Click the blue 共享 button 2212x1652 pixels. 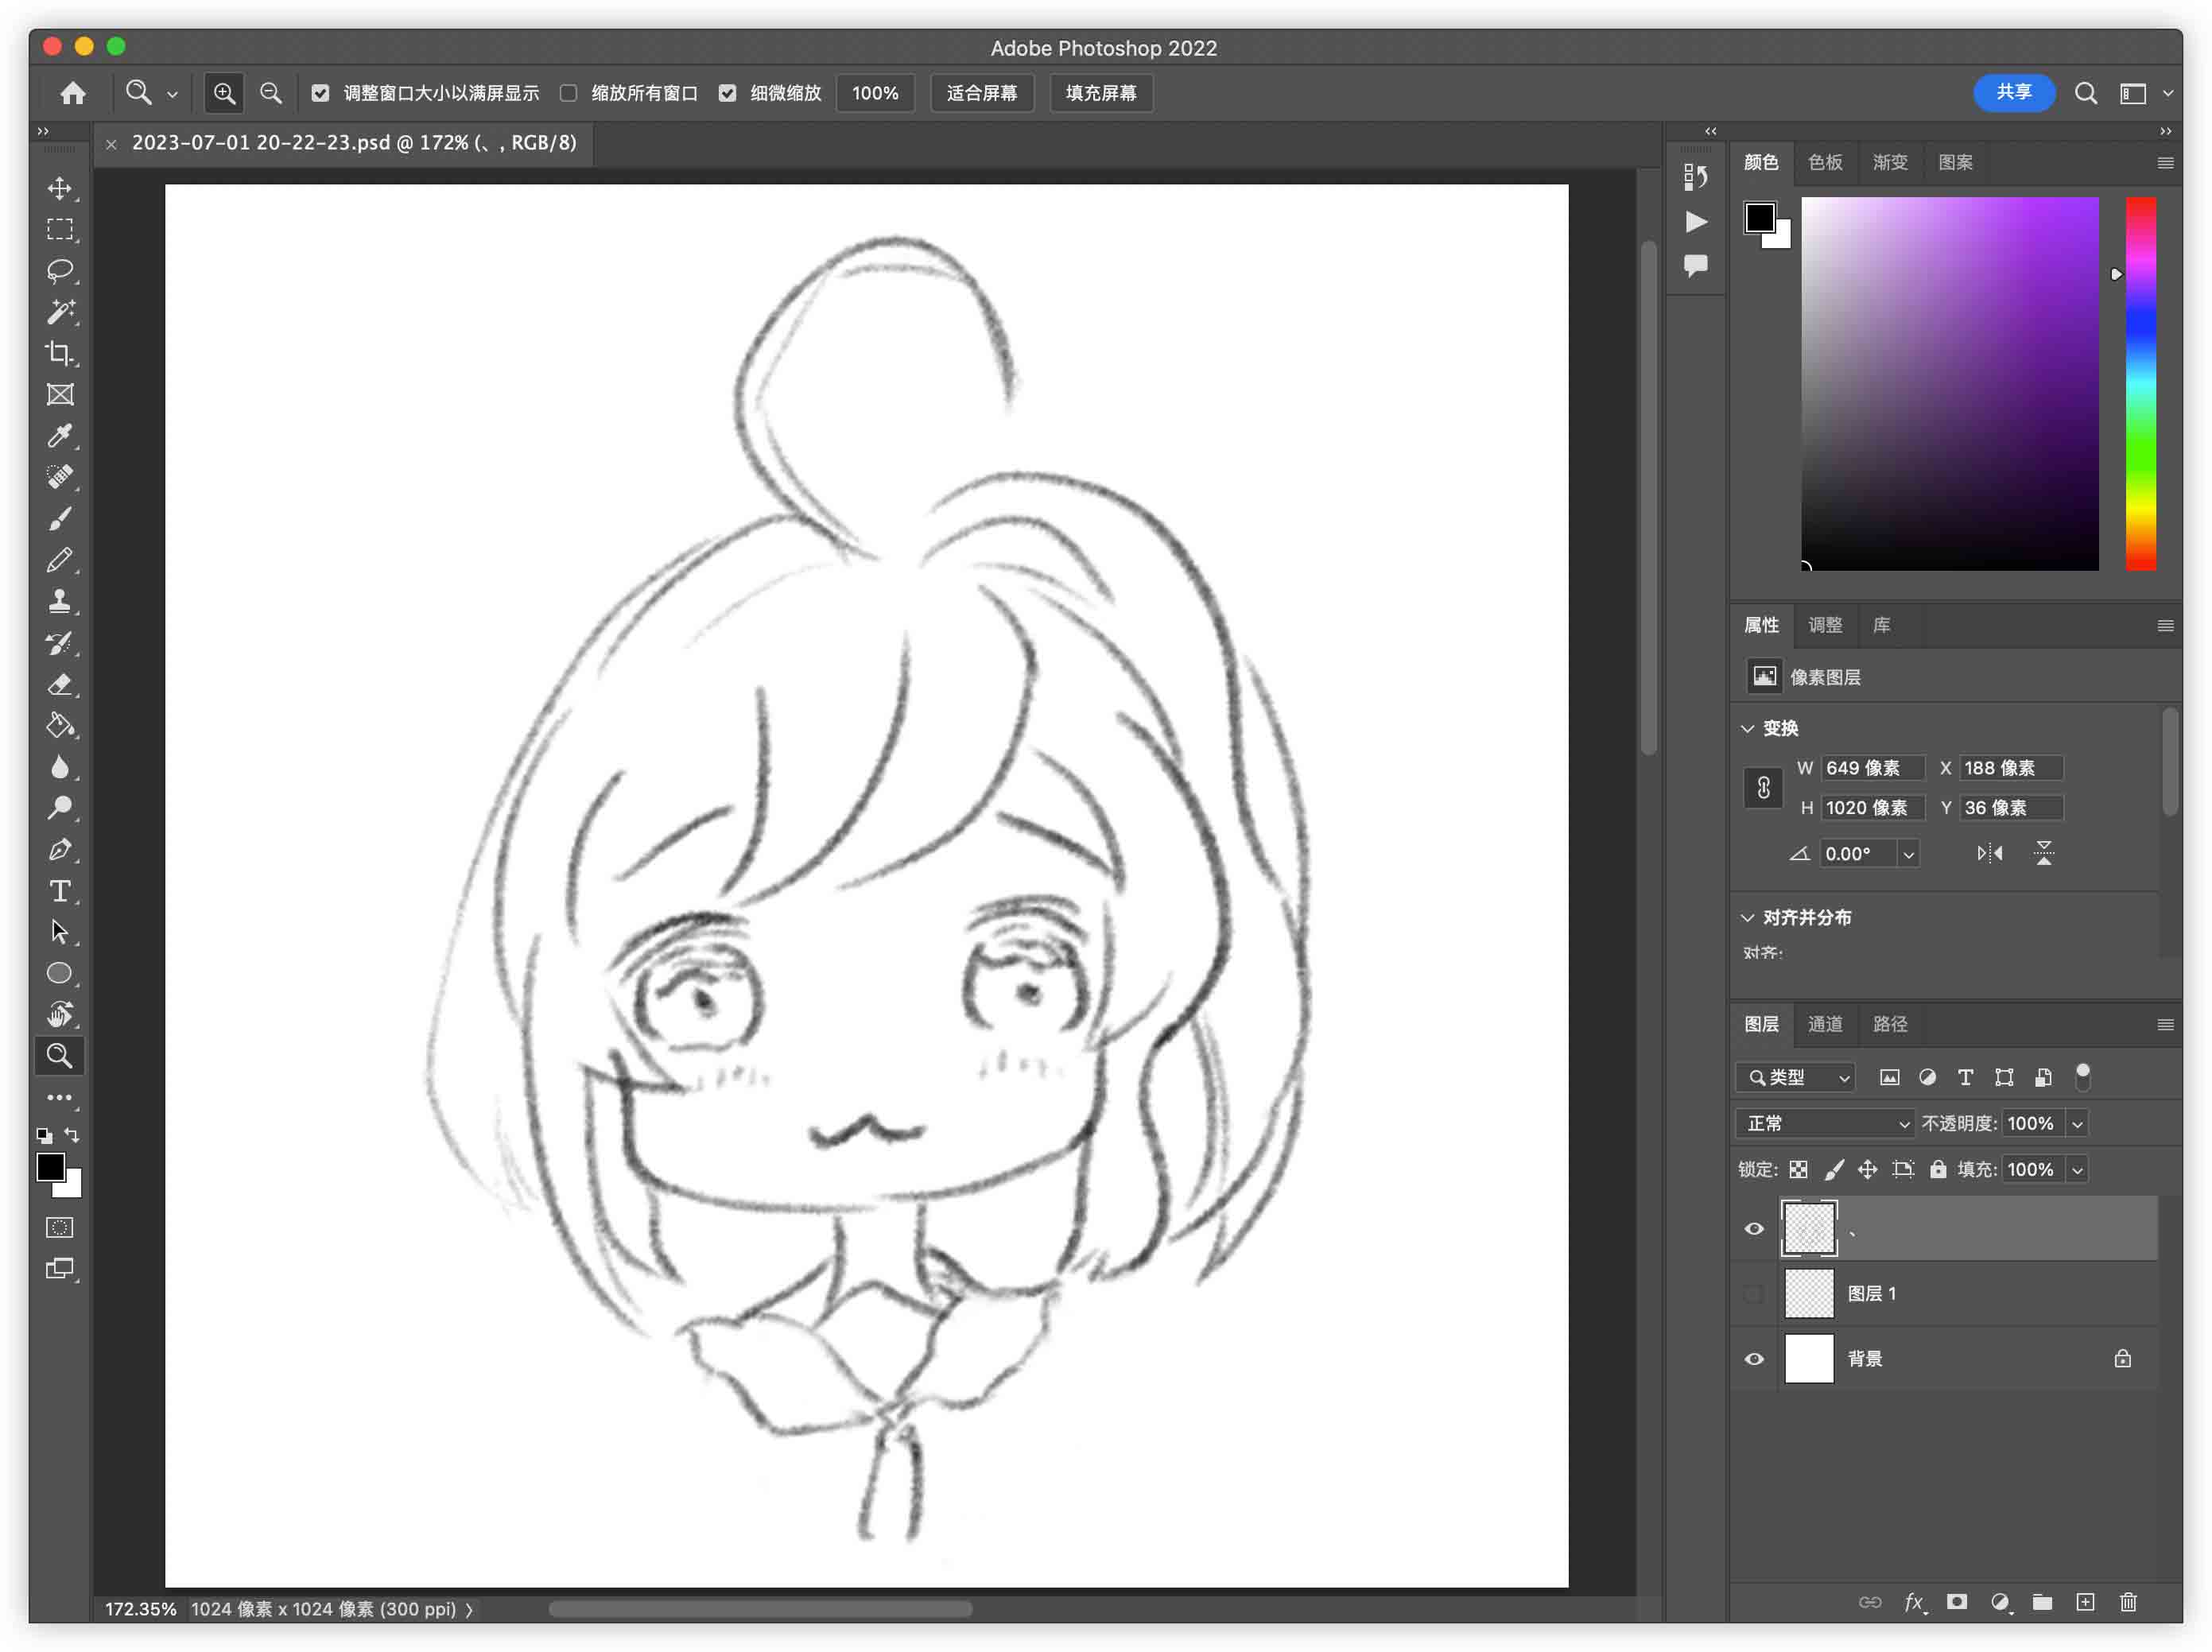point(2013,93)
